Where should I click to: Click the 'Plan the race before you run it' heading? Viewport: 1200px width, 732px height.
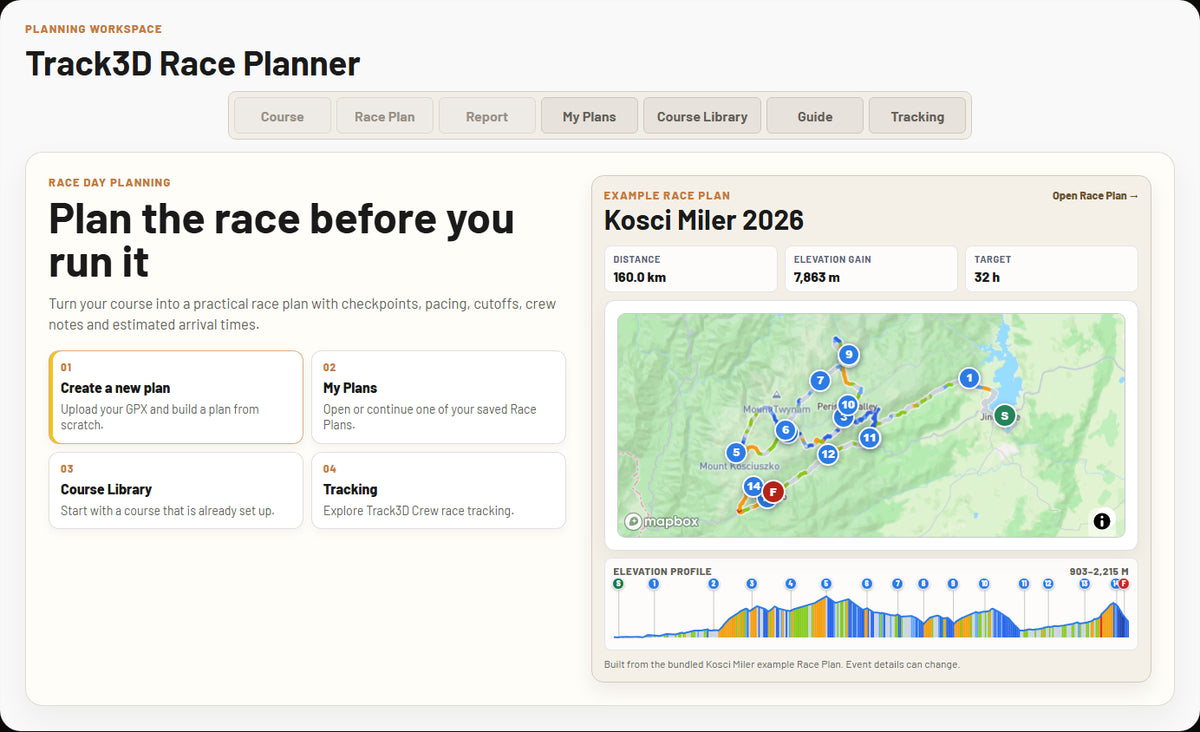[282, 240]
